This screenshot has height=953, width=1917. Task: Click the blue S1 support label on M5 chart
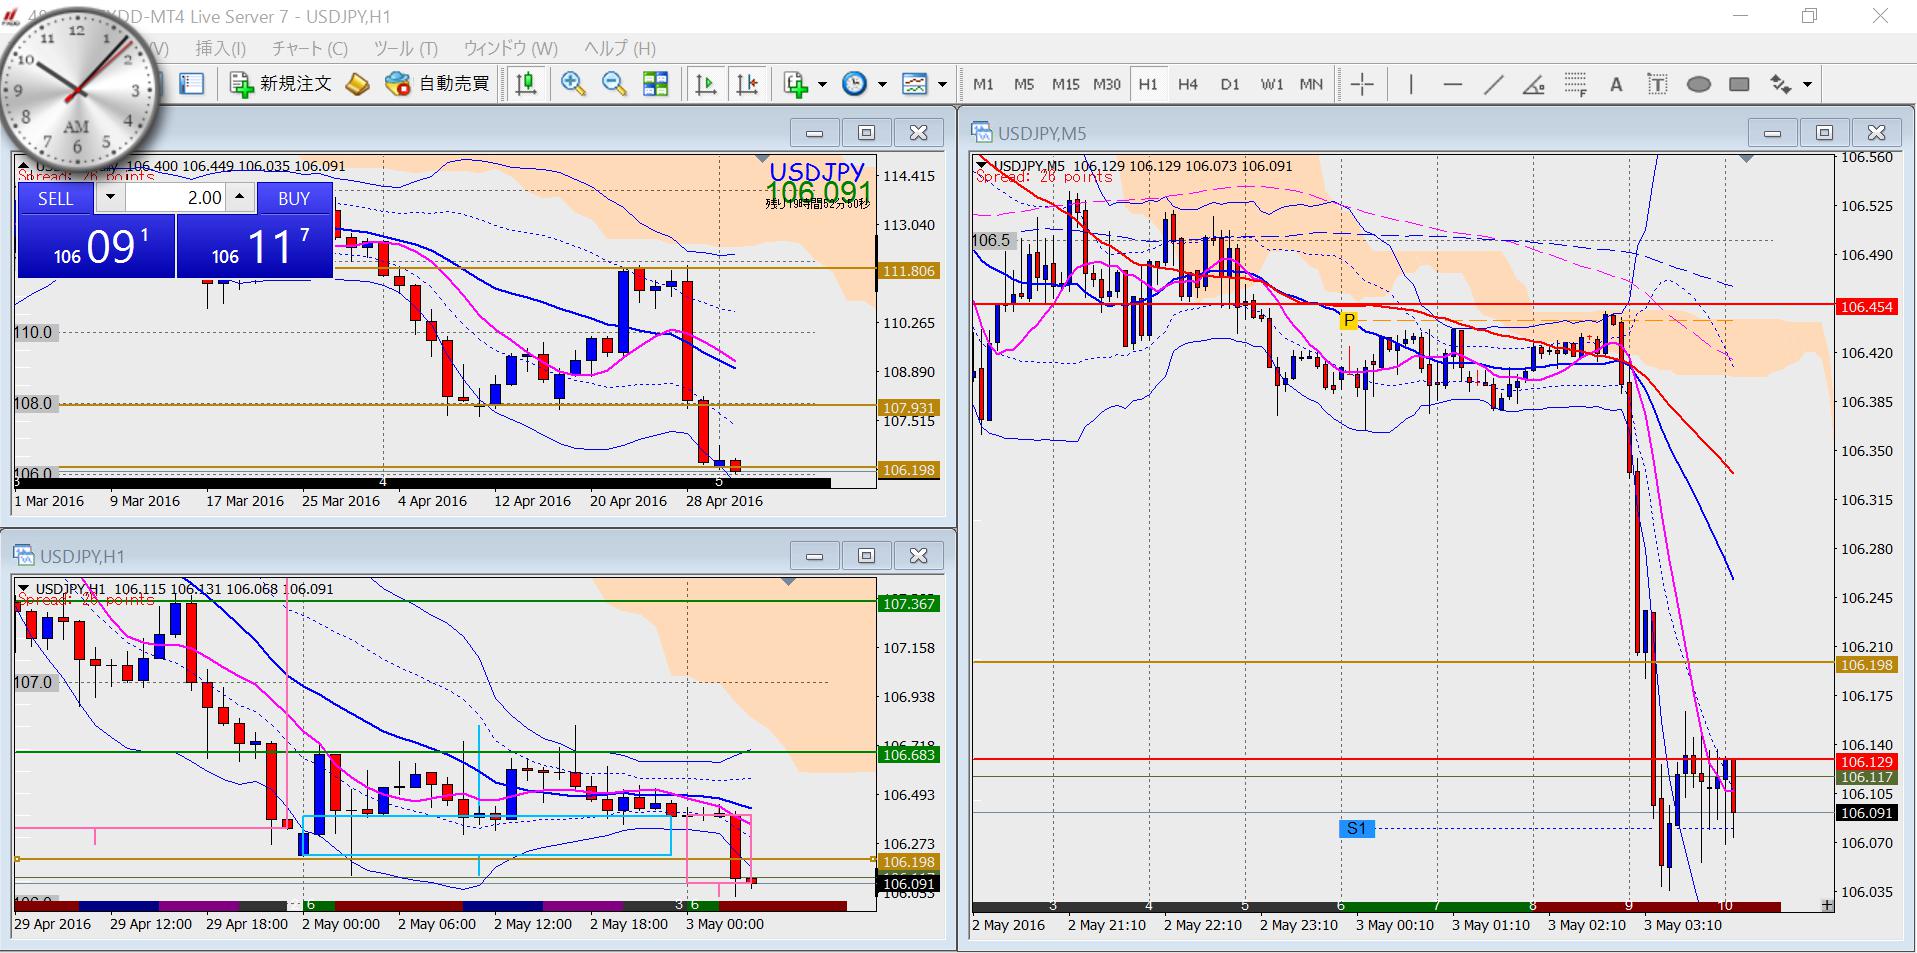(1356, 828)
